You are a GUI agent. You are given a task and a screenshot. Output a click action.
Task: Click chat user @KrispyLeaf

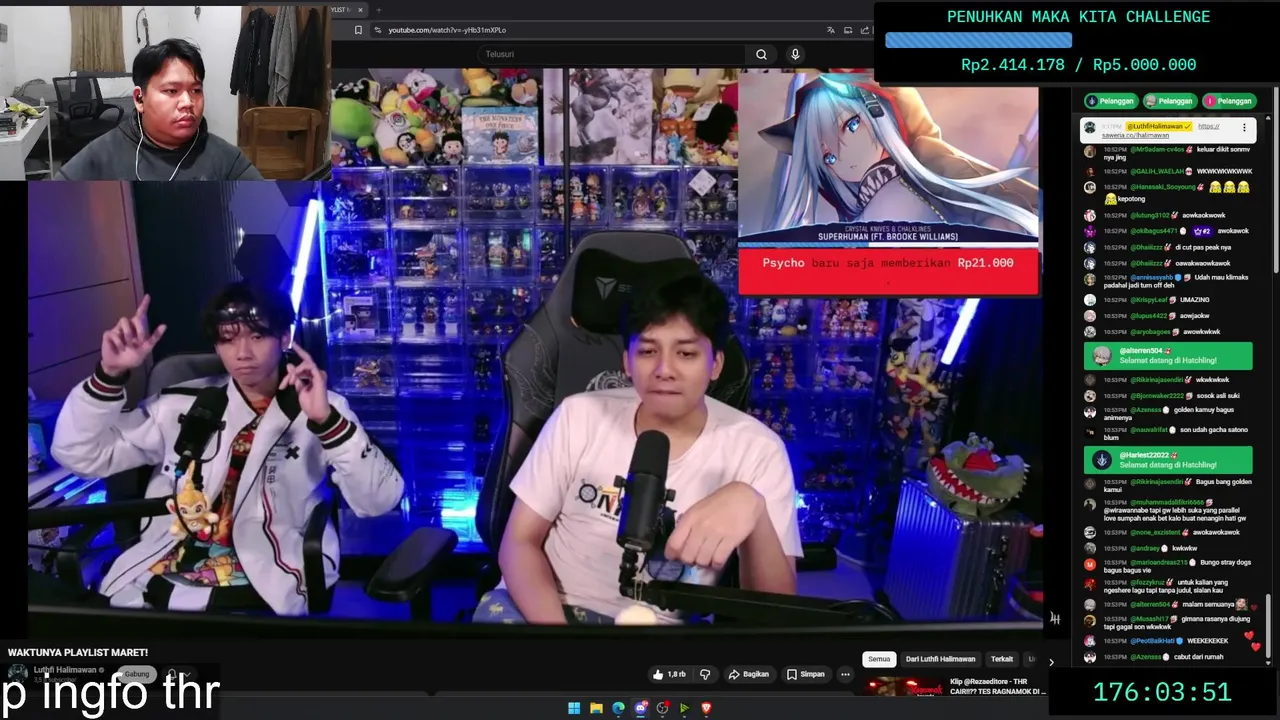coord(1148,299)
